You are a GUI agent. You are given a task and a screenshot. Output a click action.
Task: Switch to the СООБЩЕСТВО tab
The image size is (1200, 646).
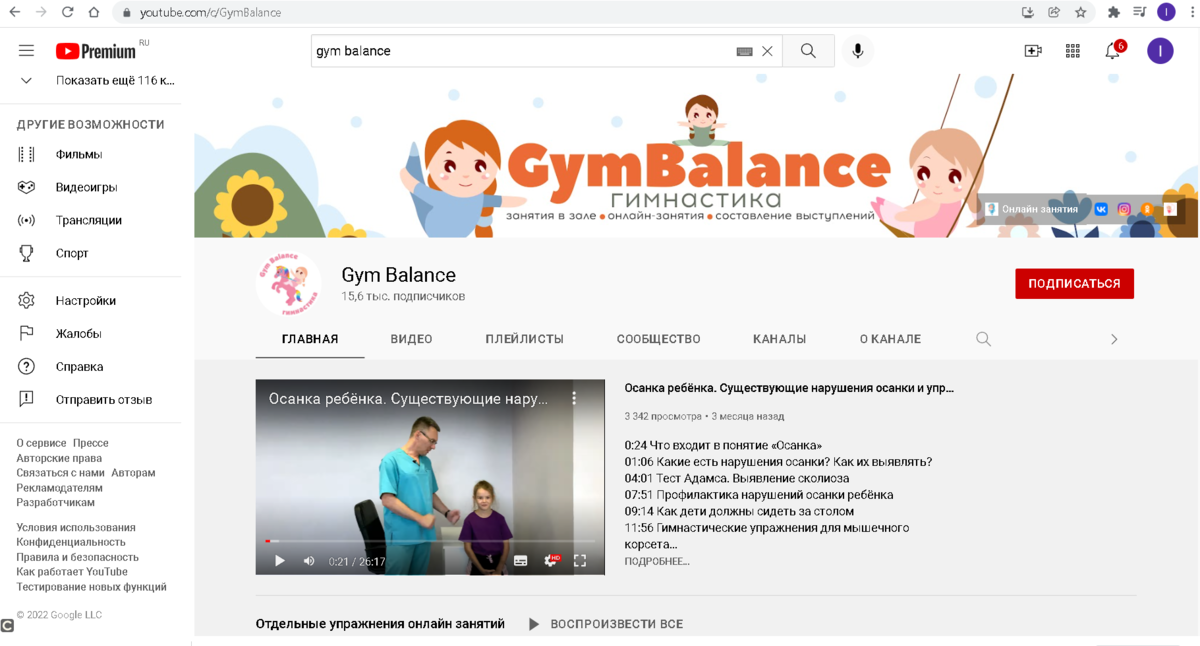coord(658,339)
